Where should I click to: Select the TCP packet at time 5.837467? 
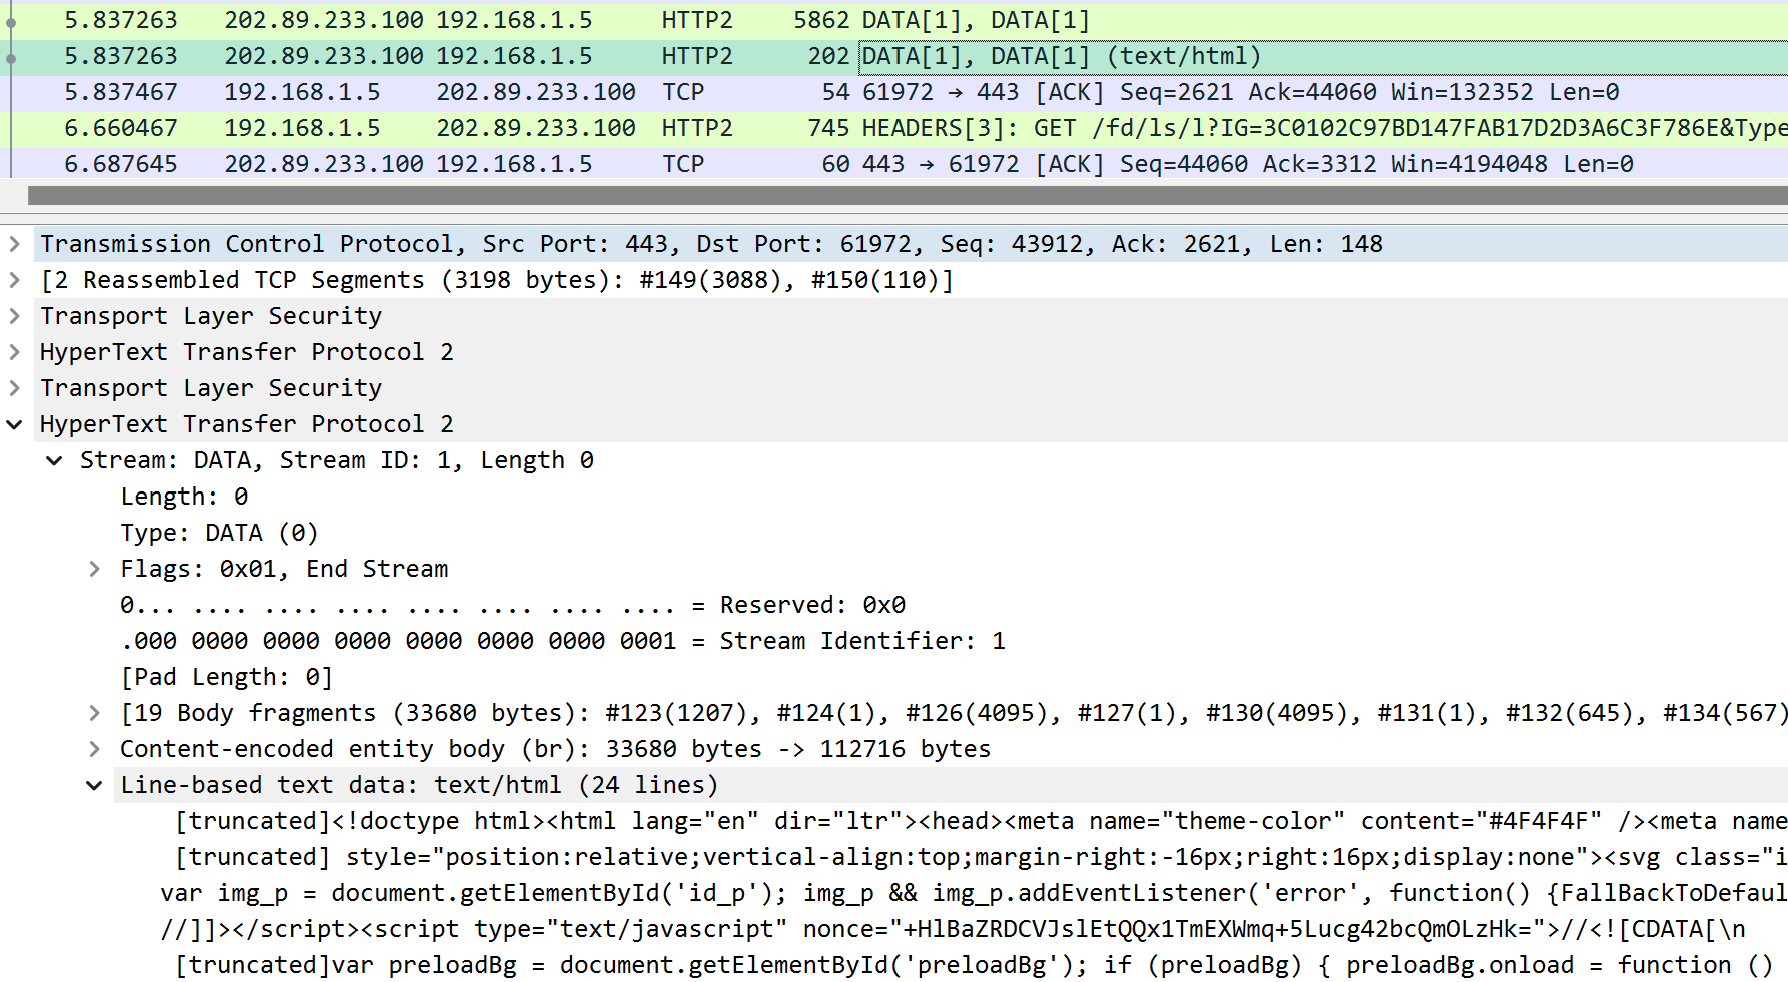point(894,92)
